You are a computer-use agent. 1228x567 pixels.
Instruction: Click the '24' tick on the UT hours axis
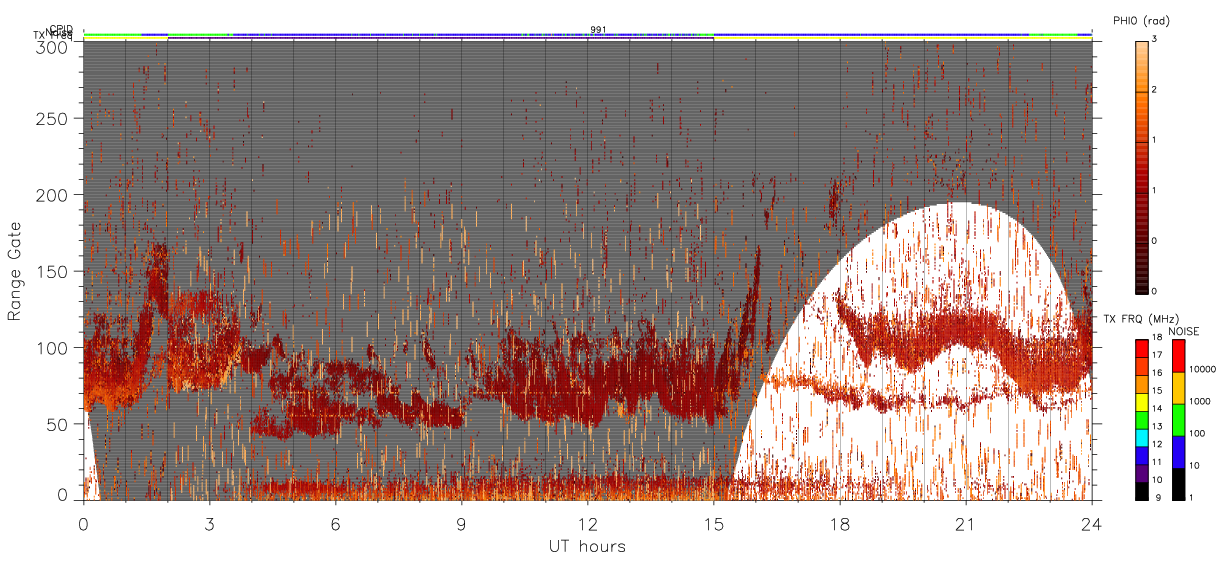tap(1091, 523)
